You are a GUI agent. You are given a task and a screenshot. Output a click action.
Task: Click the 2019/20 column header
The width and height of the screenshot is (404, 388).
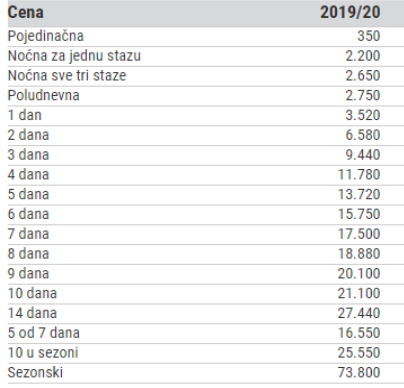click(350, 13)
